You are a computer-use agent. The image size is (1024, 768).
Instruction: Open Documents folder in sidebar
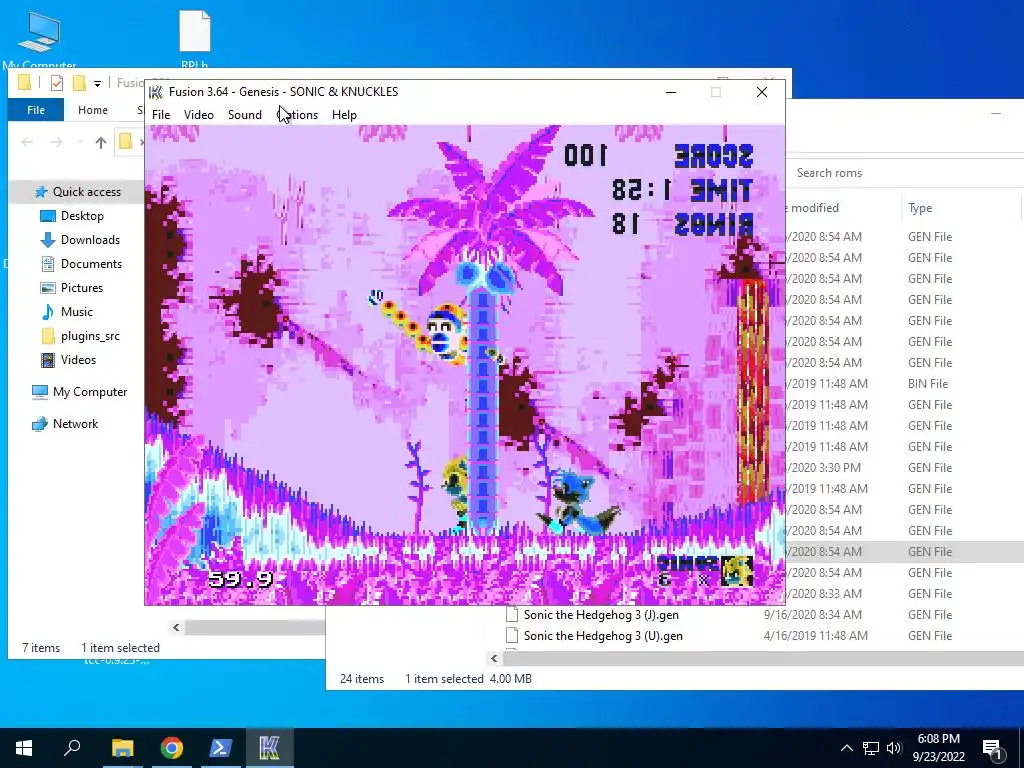(x=91, y=264)
